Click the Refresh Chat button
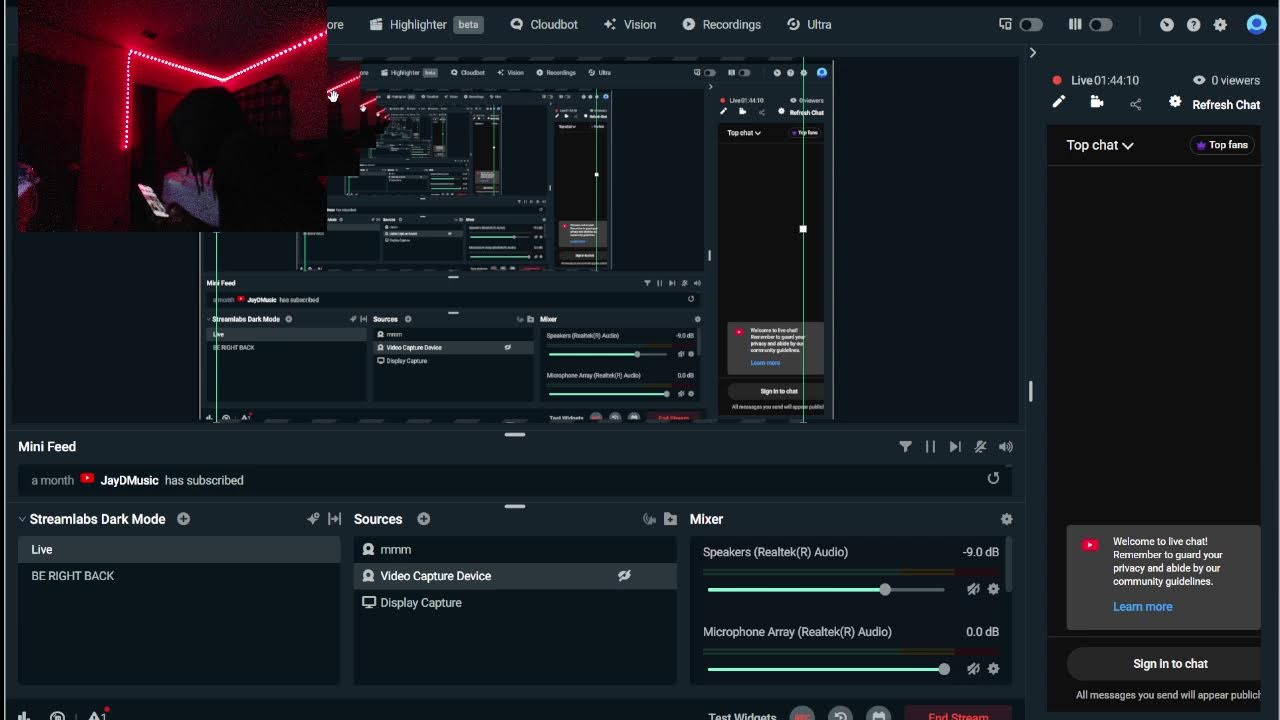The height and width of the screenshot is (720, 1280). [1226, 105]
